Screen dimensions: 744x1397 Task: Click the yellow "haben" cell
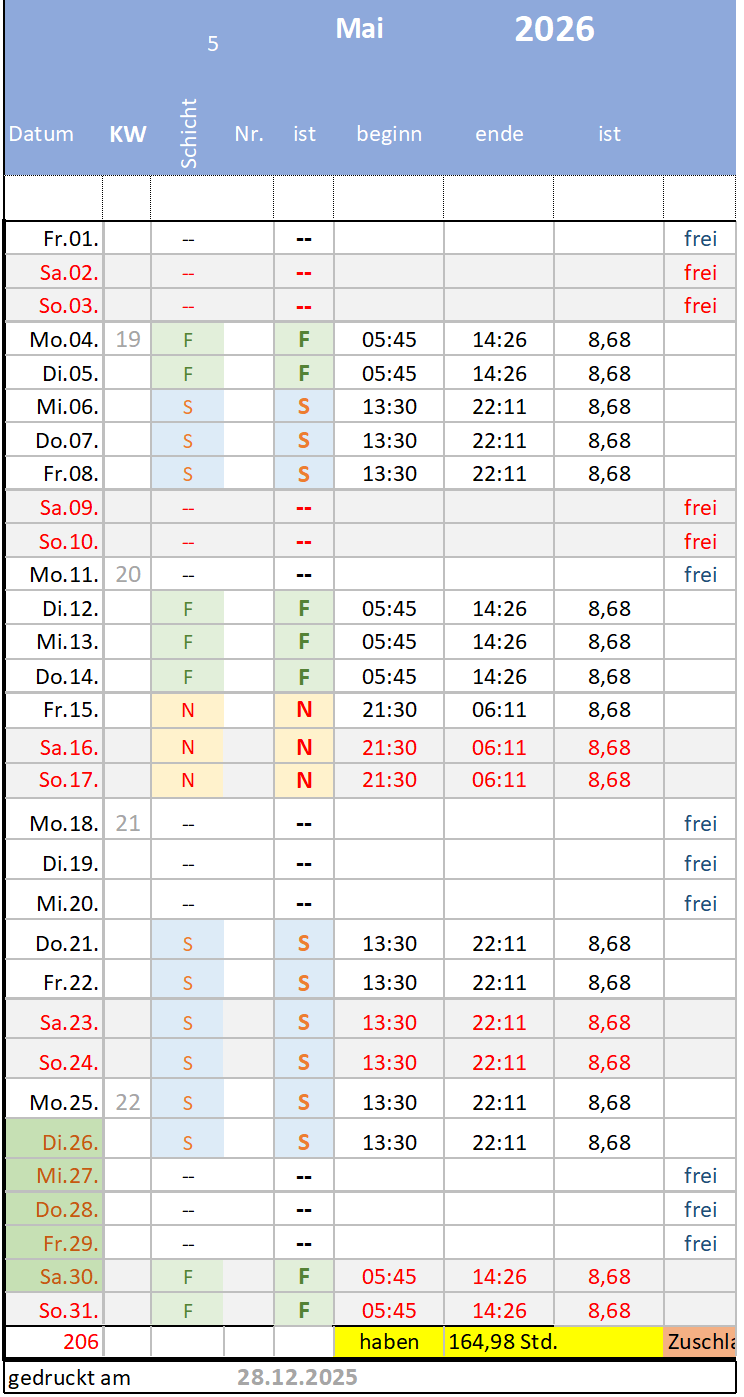[389, 1341]
